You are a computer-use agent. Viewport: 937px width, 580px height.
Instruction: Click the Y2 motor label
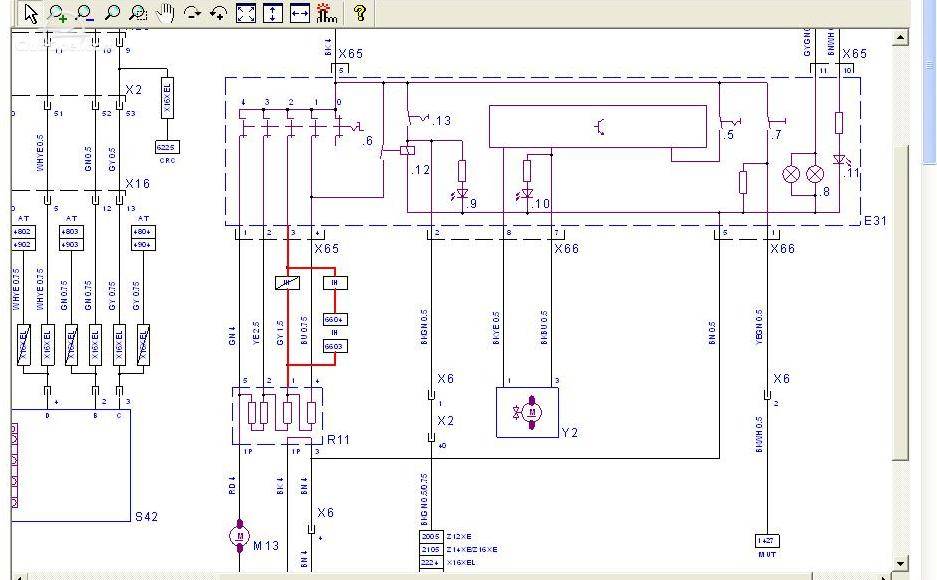pos(570,432)
